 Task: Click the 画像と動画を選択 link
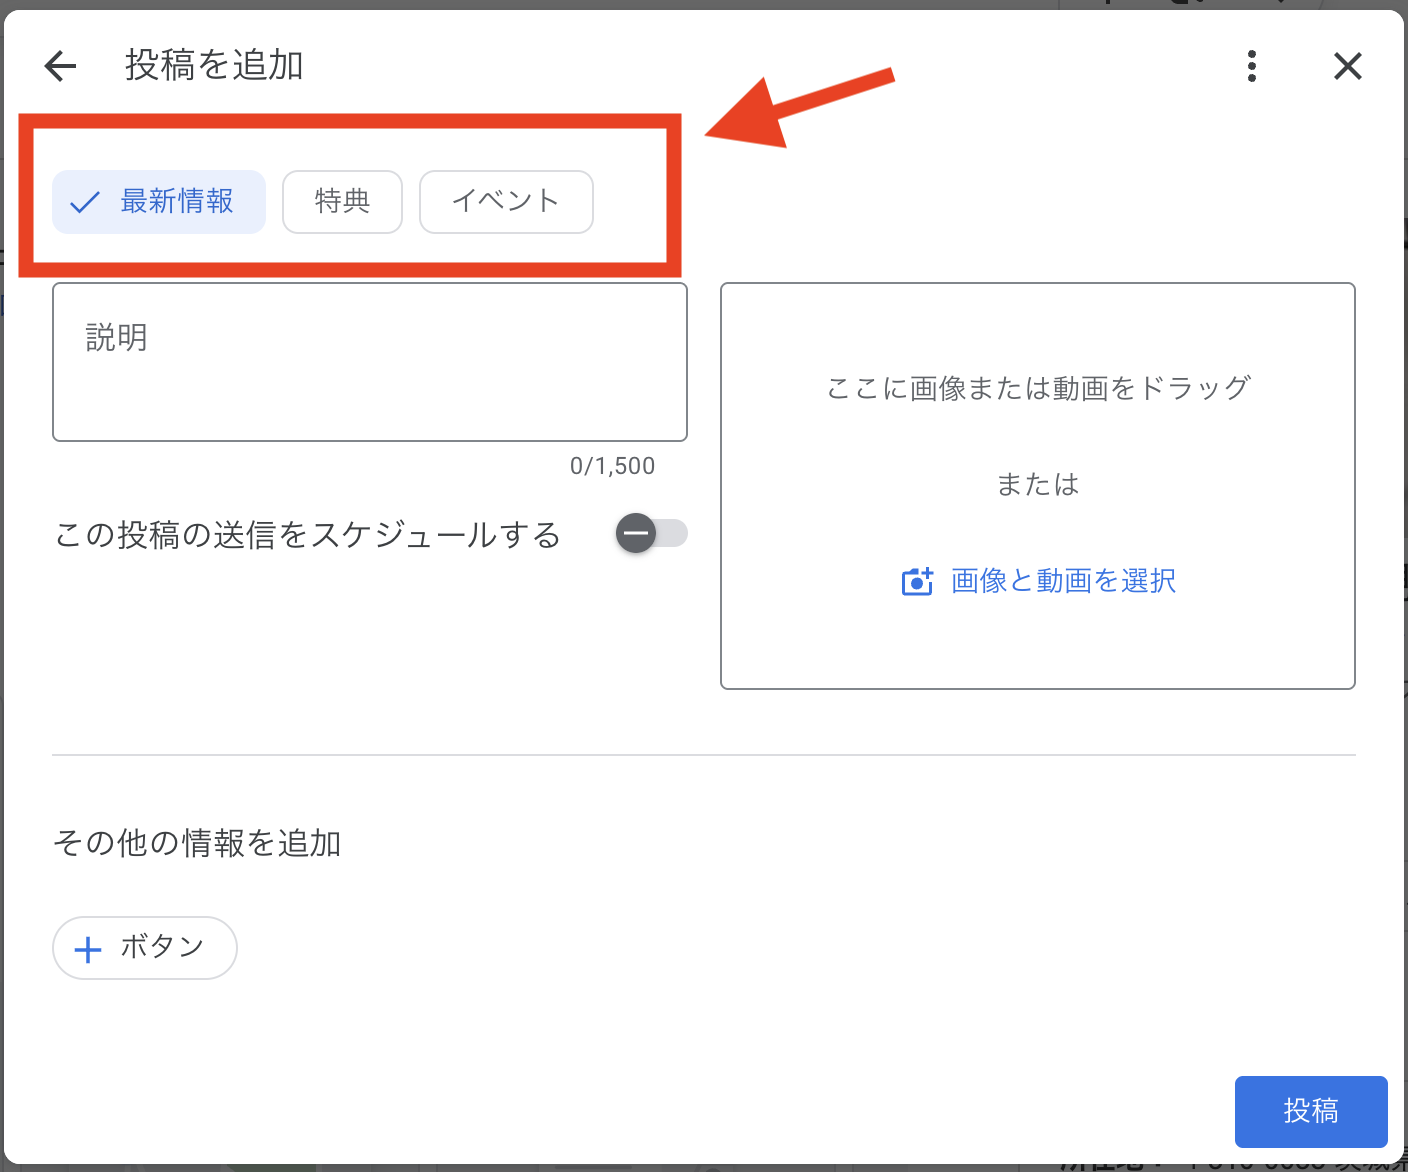pyautogui.click(x=1062, y=581)
